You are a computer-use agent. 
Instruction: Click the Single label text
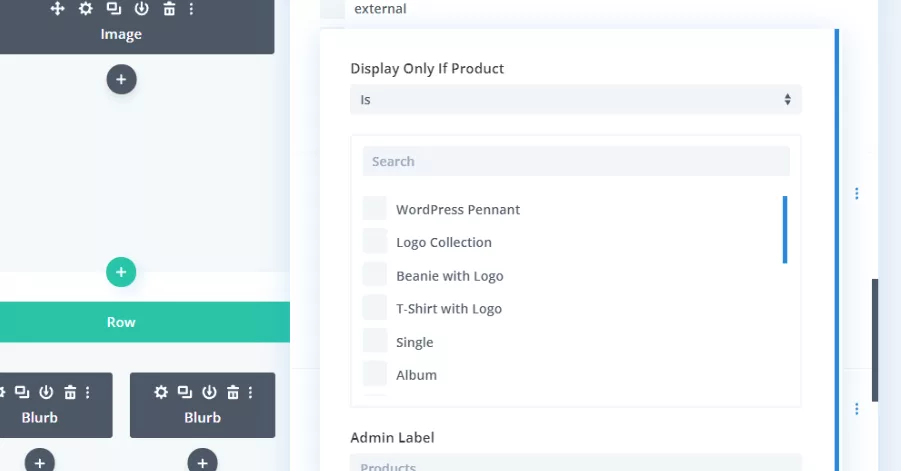click(414, 342)
